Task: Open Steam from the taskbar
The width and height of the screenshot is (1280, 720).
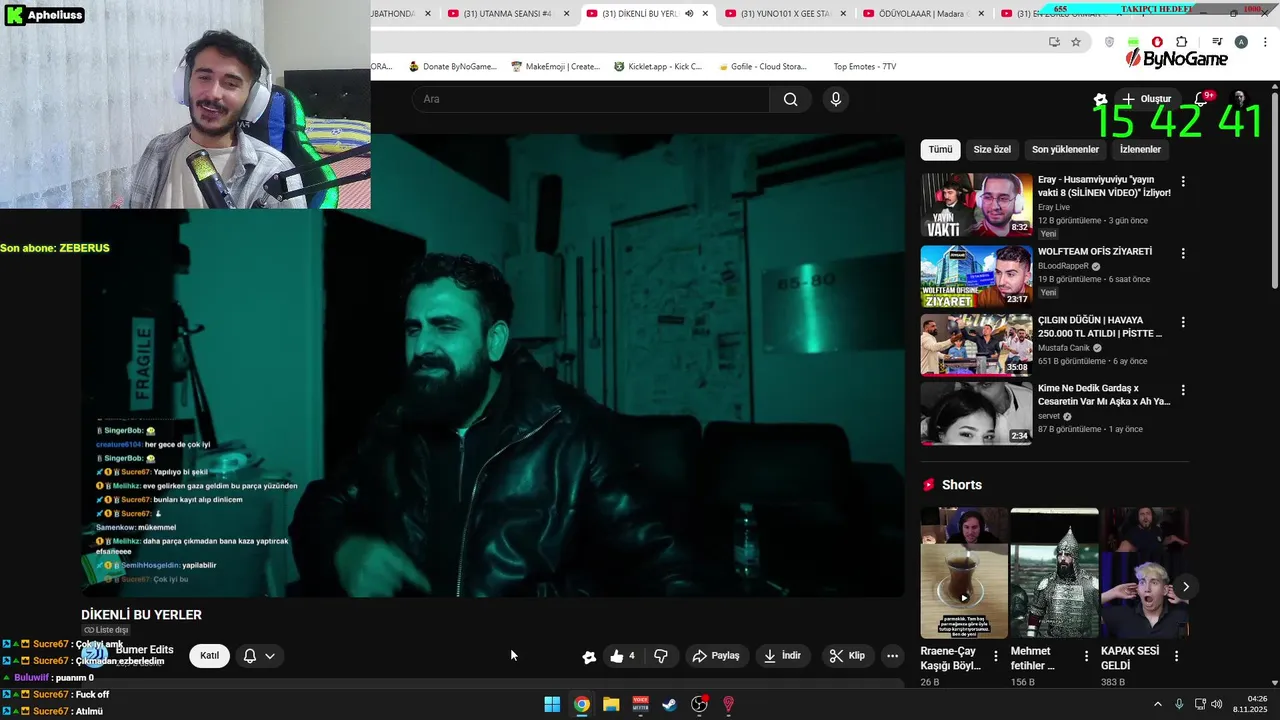Action: (x=670, y=704)
